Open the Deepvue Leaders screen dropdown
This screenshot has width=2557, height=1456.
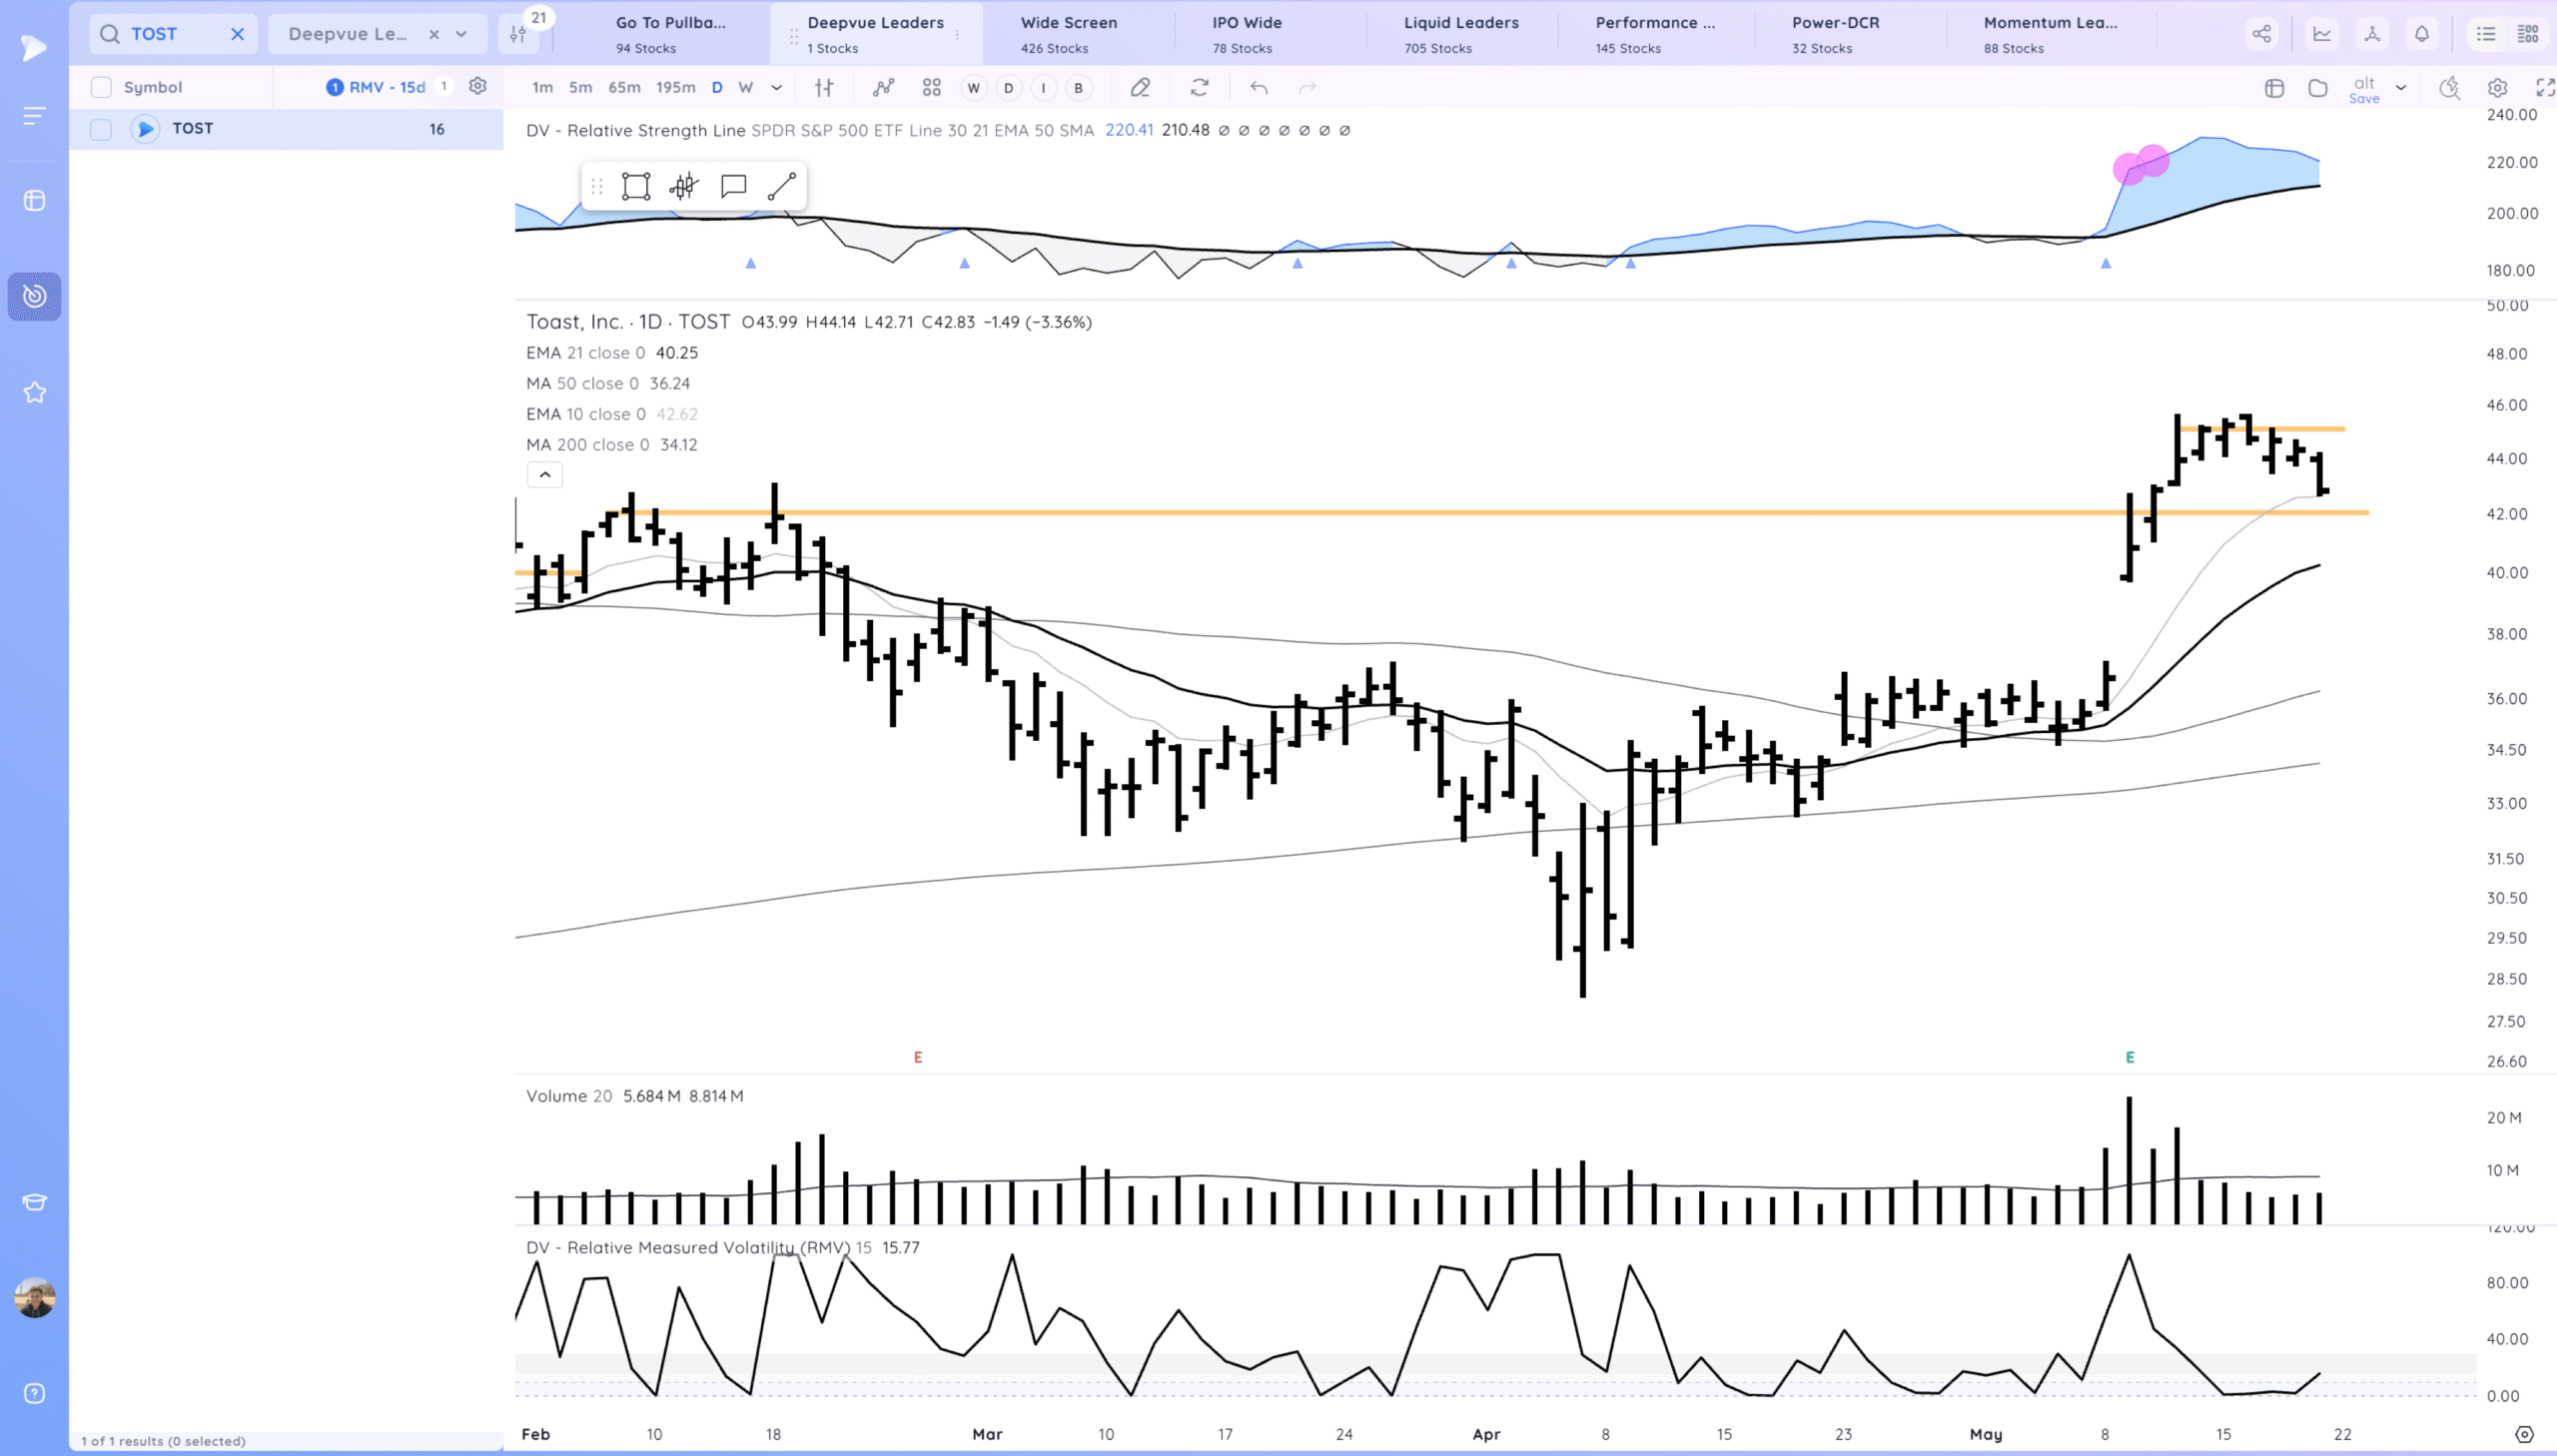[461, 34]
